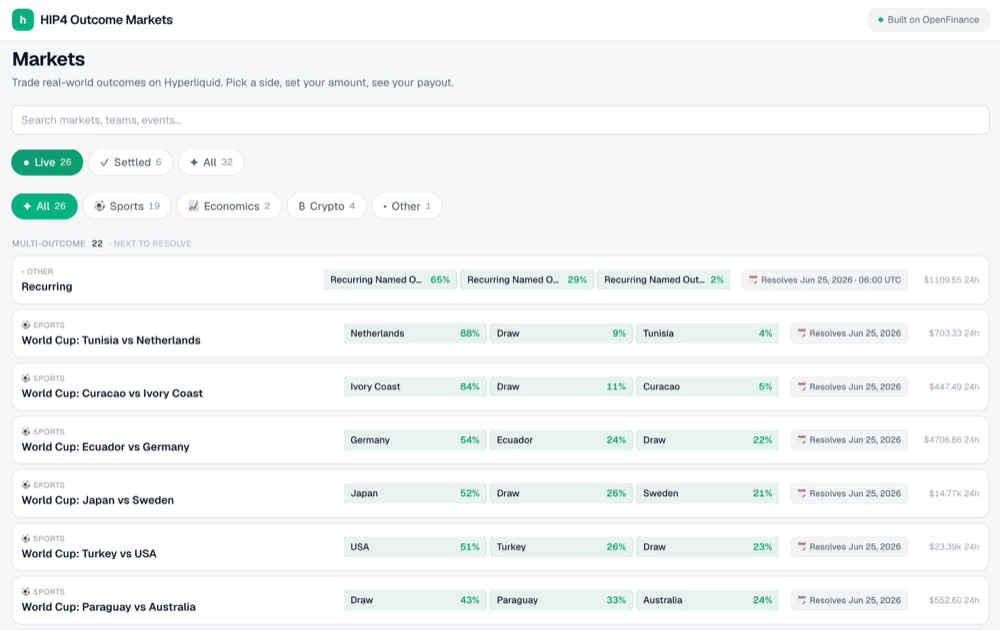Filter by Sports 19 category

pyautogui.click(x=127, y=206)
